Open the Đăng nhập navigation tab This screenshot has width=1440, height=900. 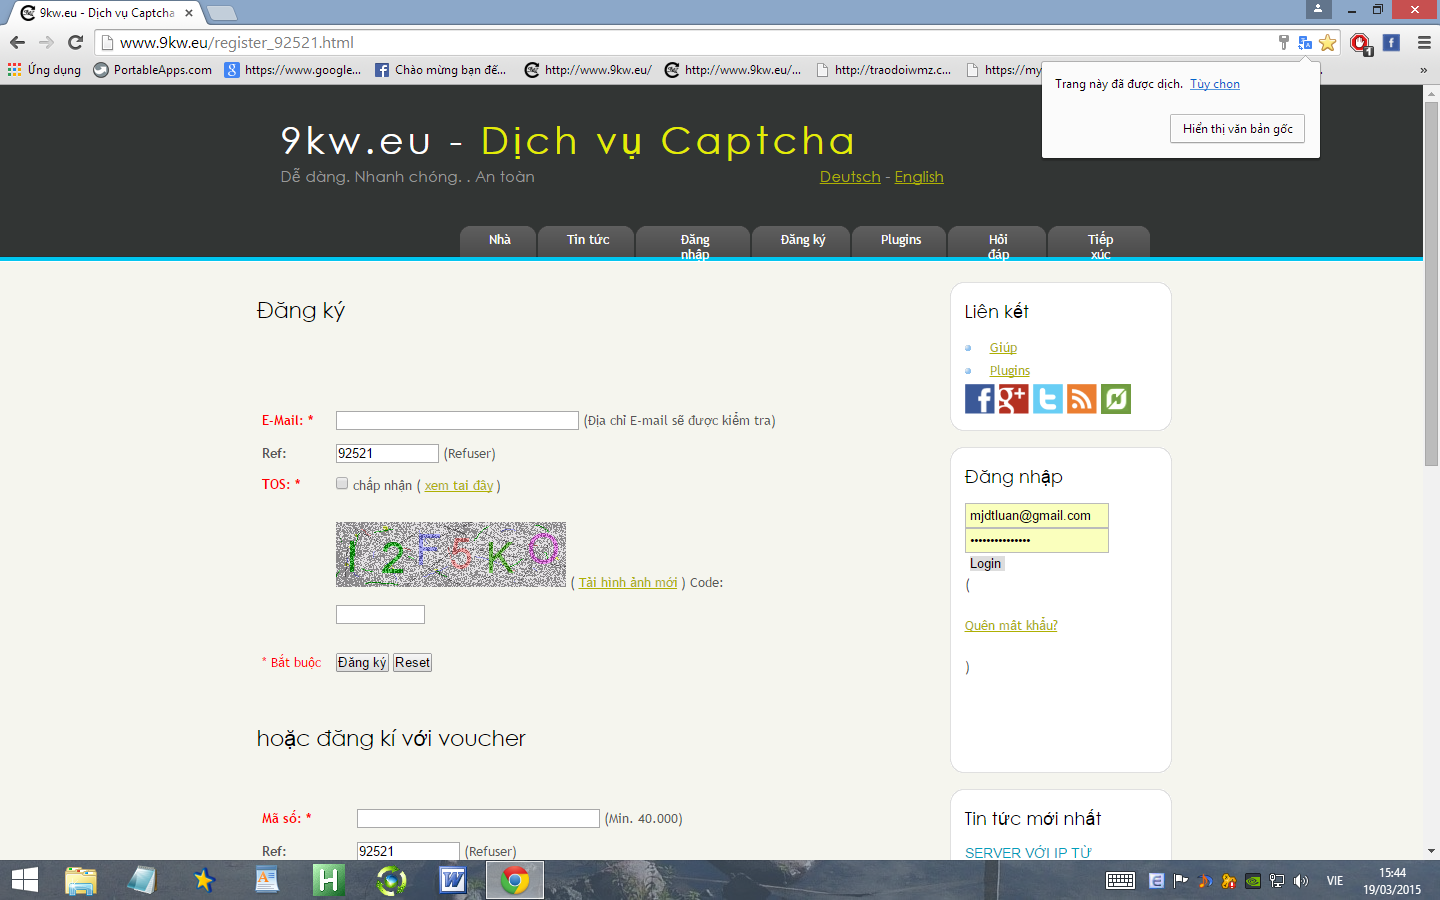pos(694,242)
